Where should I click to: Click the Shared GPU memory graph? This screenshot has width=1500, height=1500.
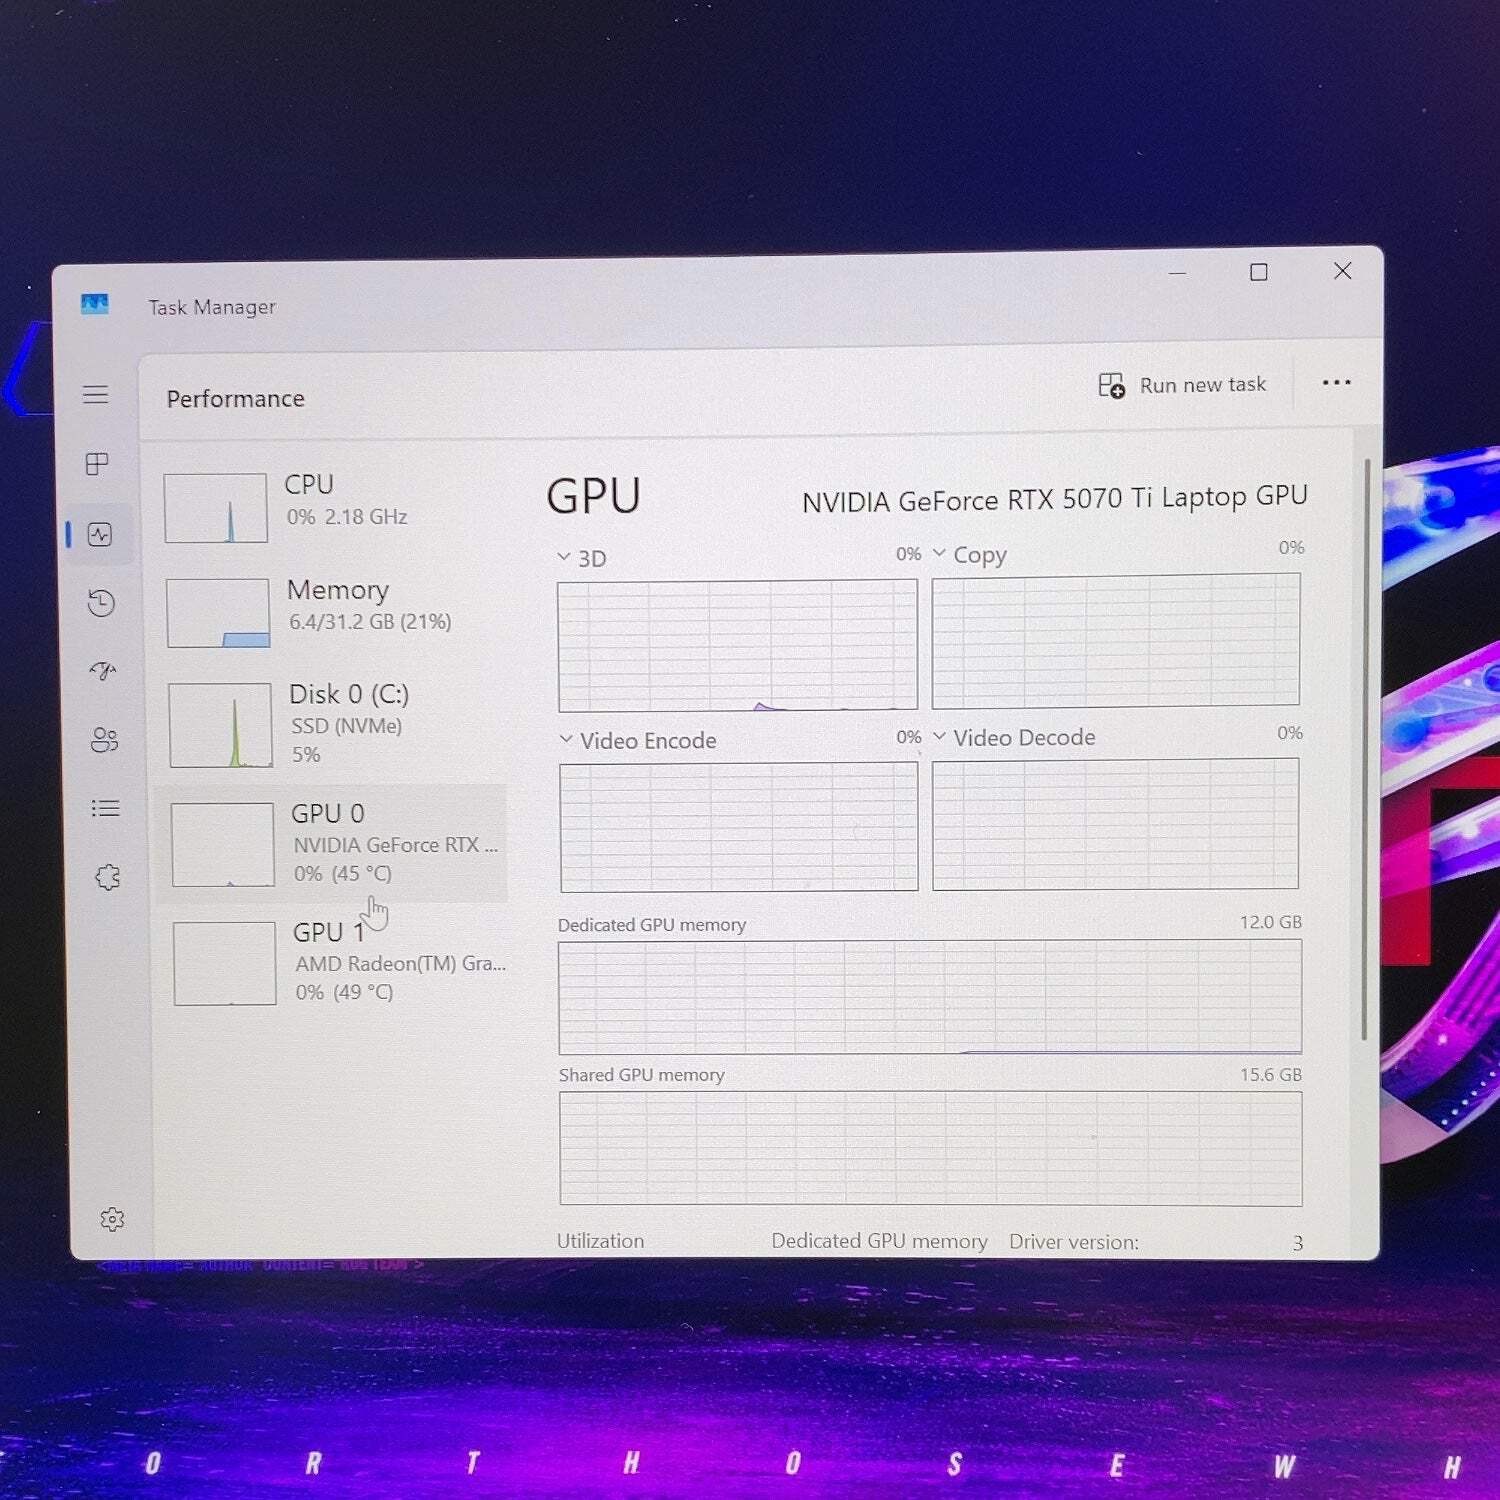point(931,1148)
